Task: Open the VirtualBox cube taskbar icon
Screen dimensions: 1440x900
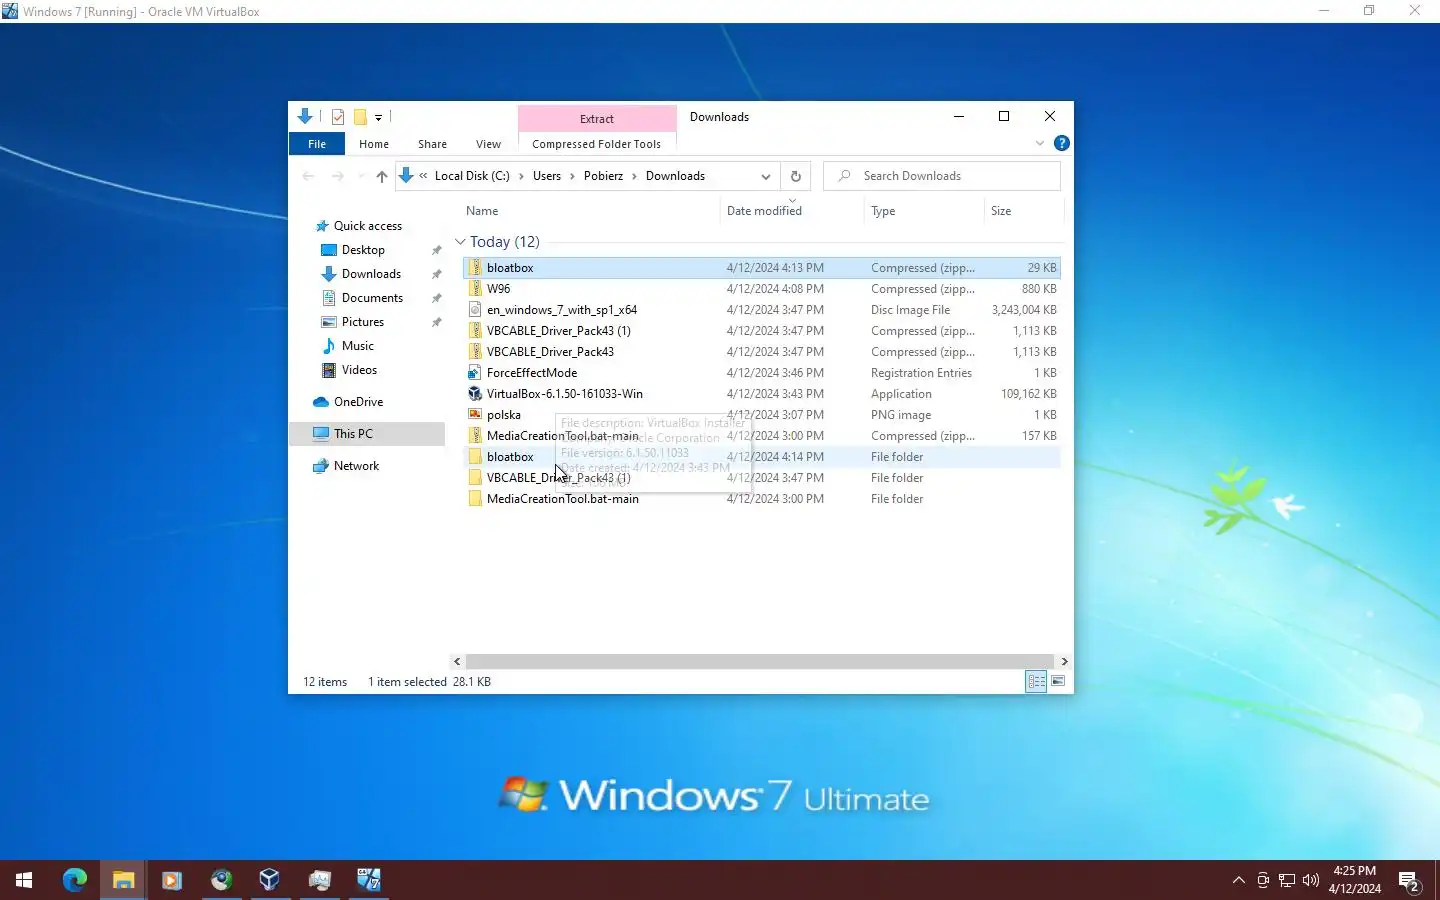Action: [269, 880]
